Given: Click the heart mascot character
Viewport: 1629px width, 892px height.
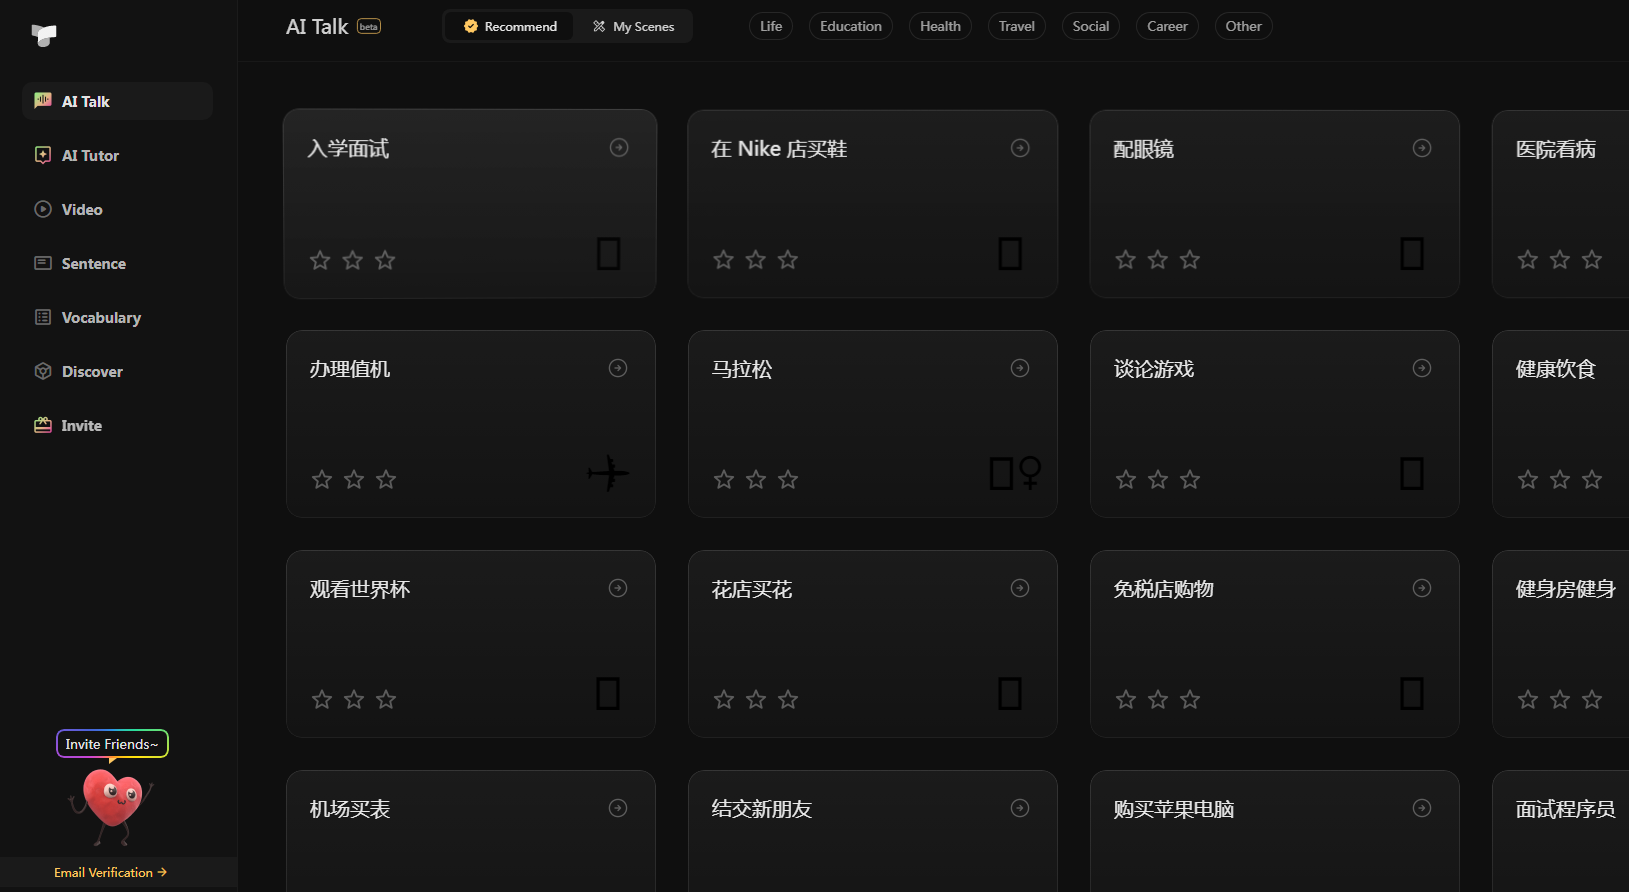Looking at the screenshot, I should coord(112,807).
